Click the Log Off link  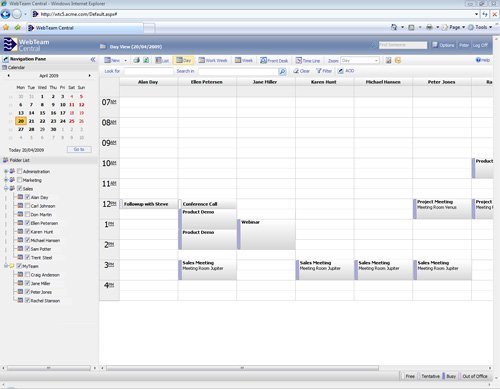(480, 45)
